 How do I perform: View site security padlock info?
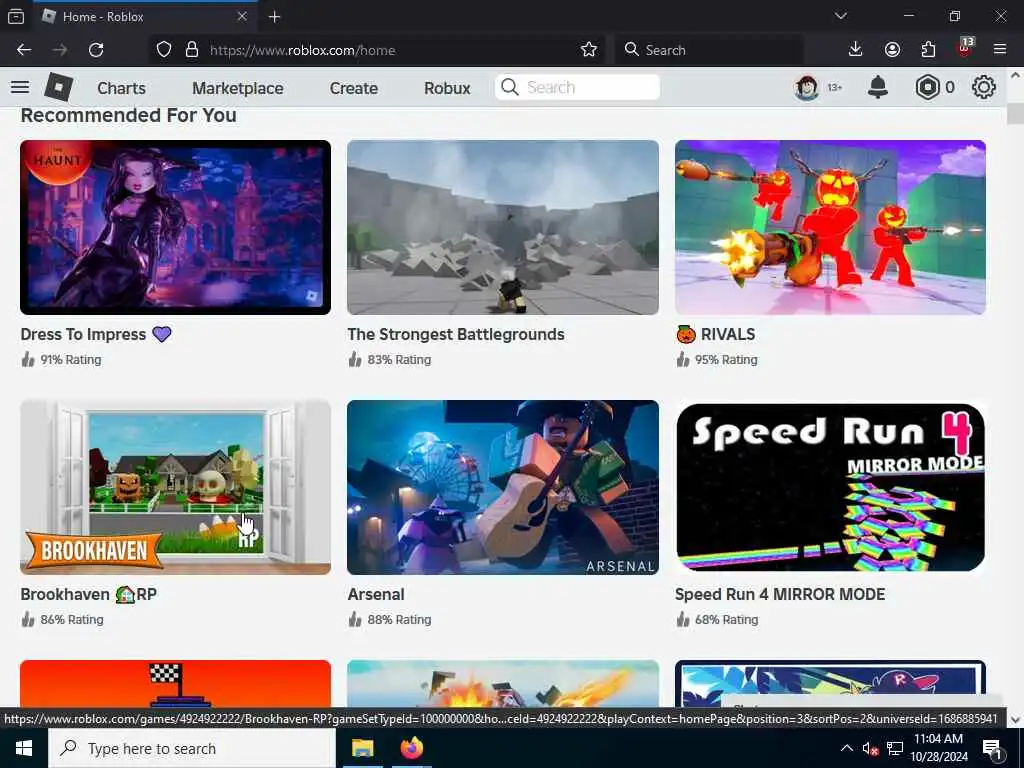click(x=191, y=50)
